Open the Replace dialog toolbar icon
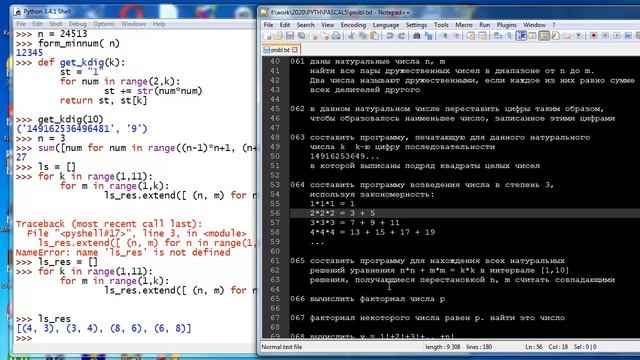 coord(428,36)
